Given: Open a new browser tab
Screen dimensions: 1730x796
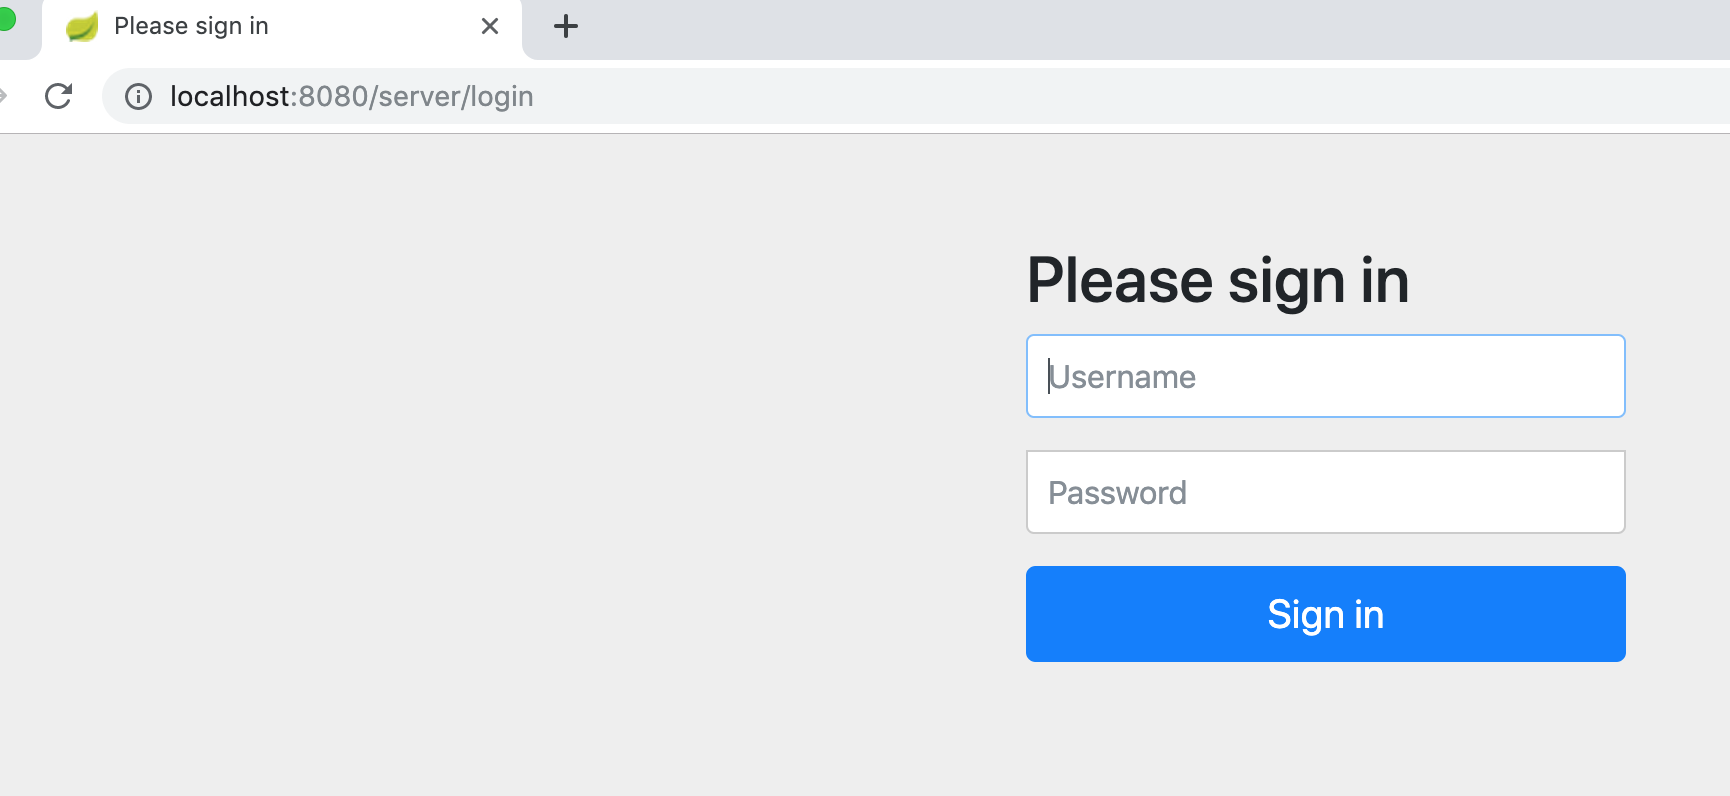Looking at the screenshot, I should click(x=566, y=26).
